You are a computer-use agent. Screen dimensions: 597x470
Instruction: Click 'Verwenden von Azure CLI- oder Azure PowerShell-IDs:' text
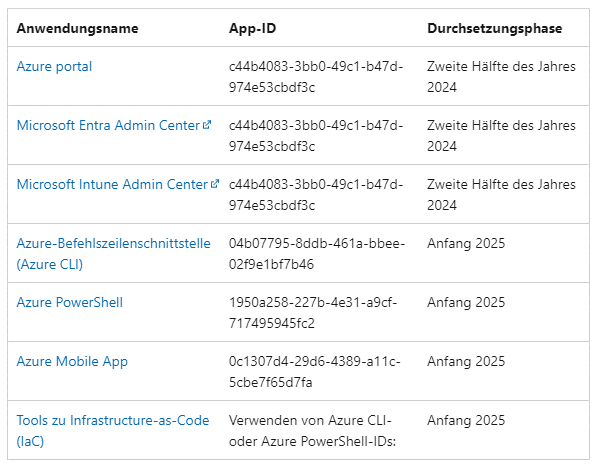click(x=312, y=431)
